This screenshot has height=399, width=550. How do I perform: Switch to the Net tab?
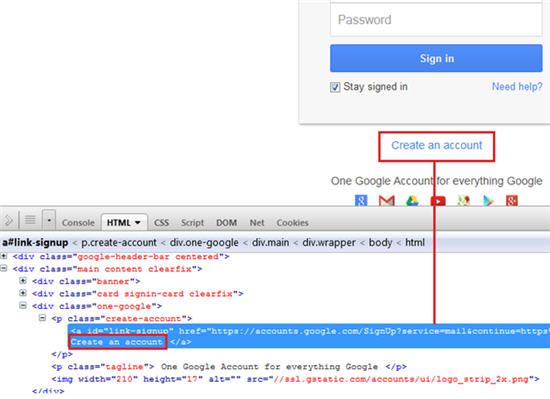point(257,223)
